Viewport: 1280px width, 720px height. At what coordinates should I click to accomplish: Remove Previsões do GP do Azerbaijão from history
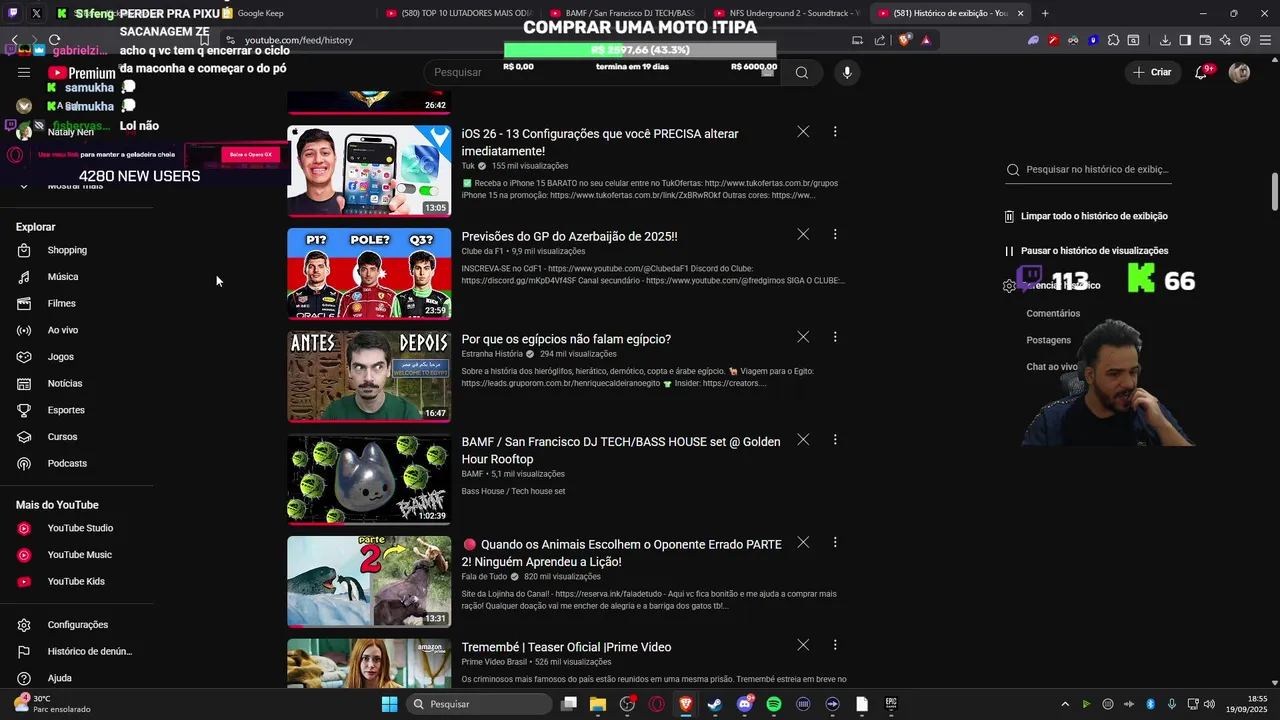click(x=803, y=234)
